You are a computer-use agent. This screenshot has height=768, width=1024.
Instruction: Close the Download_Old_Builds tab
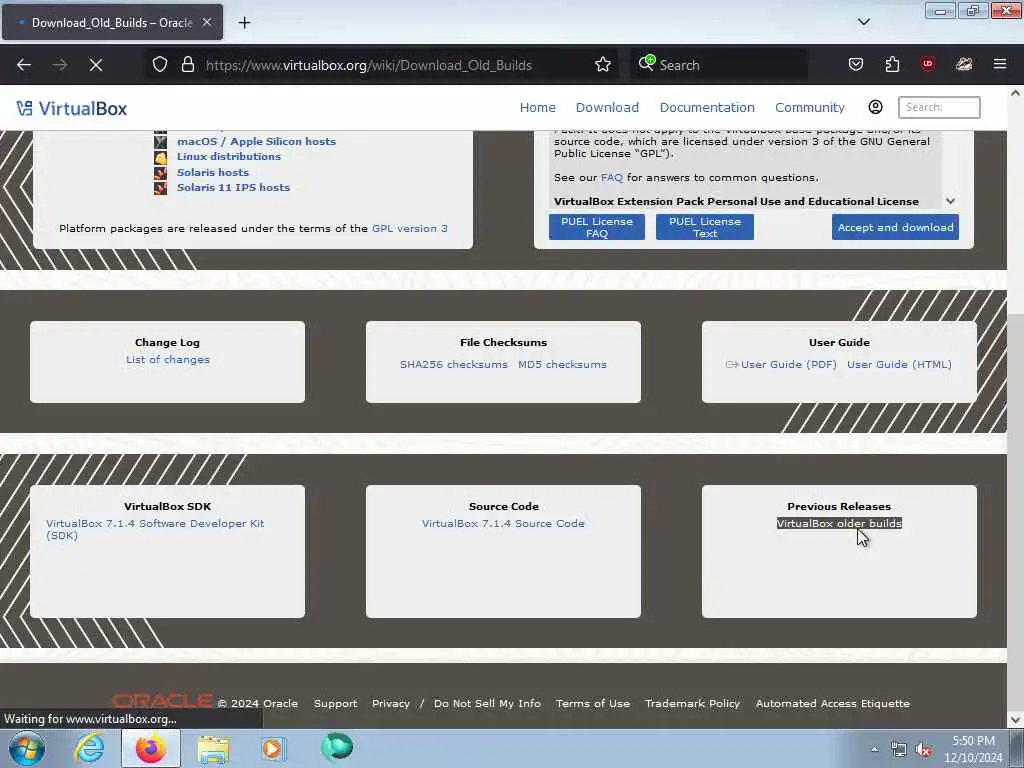(206, 23)
